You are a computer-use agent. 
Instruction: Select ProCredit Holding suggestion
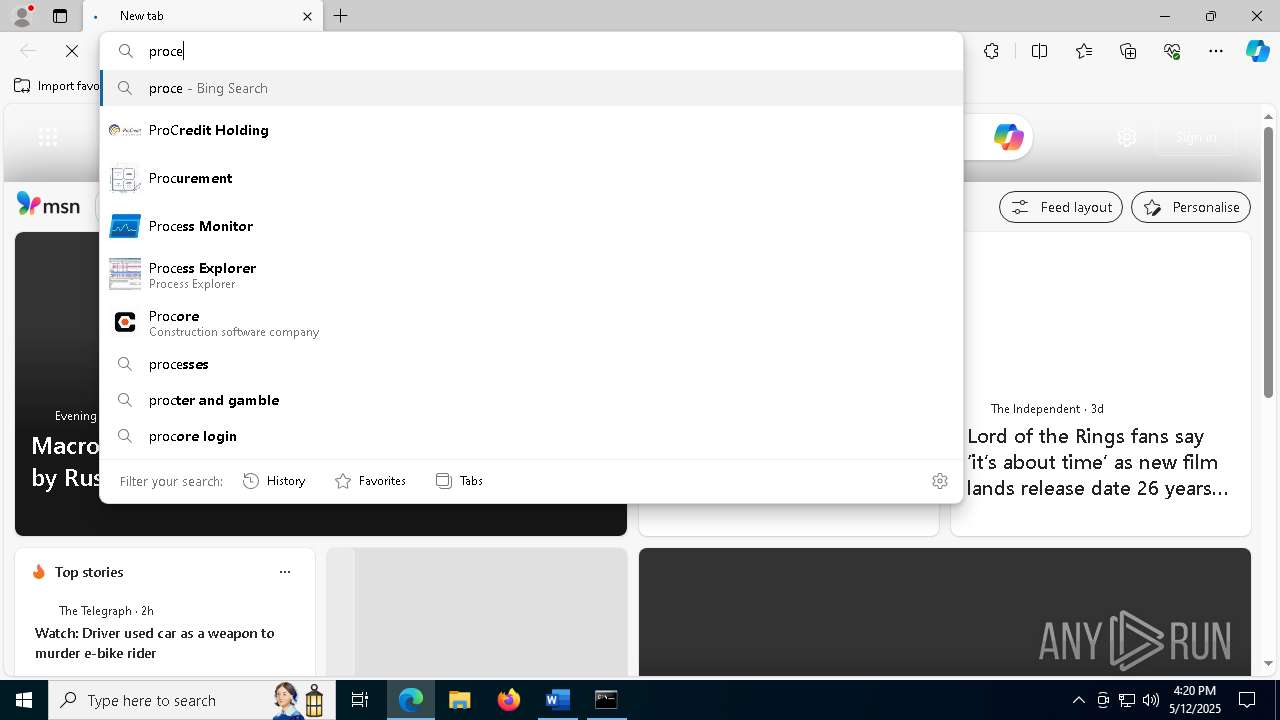coord(531,130)
